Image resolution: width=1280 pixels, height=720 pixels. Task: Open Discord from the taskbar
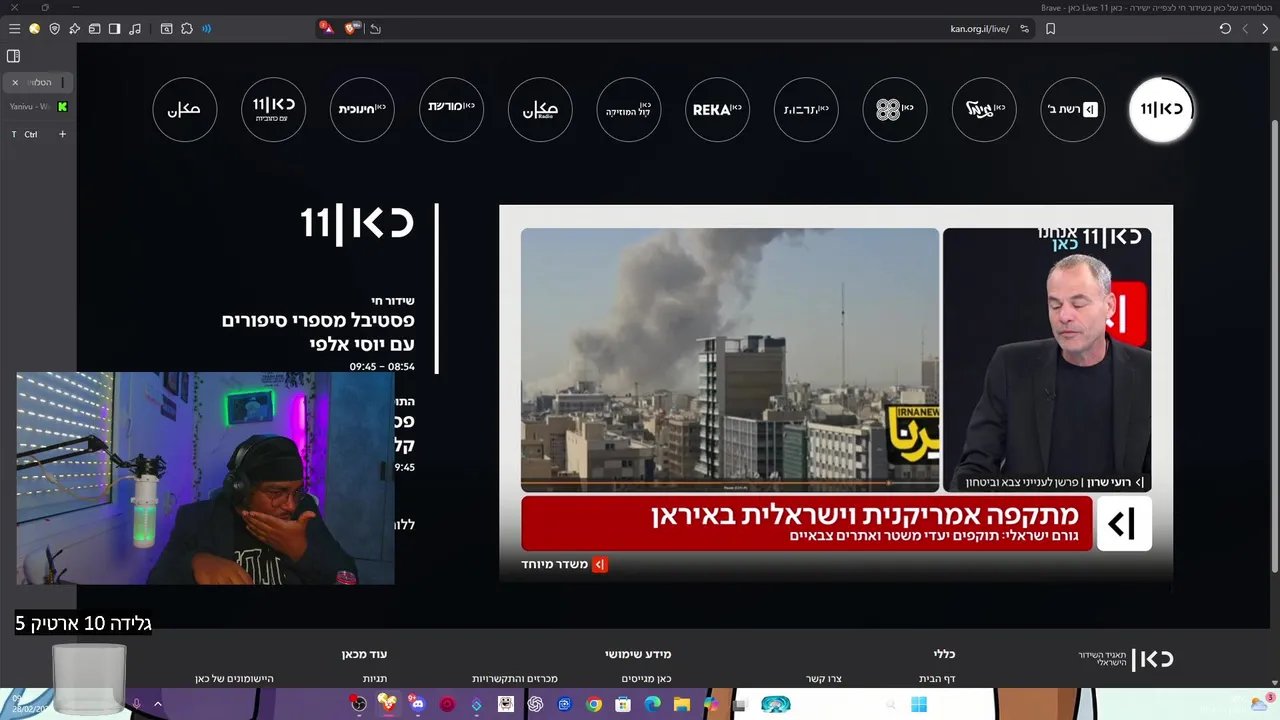(417, 704)
